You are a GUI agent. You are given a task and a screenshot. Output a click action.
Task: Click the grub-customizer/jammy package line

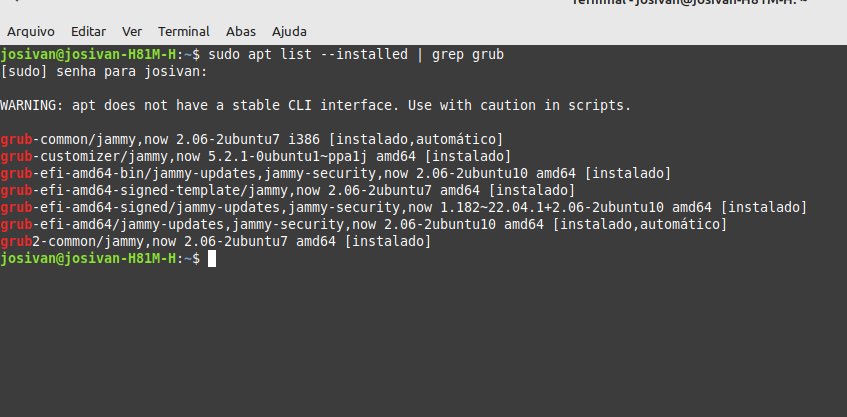tap(256, 157)
